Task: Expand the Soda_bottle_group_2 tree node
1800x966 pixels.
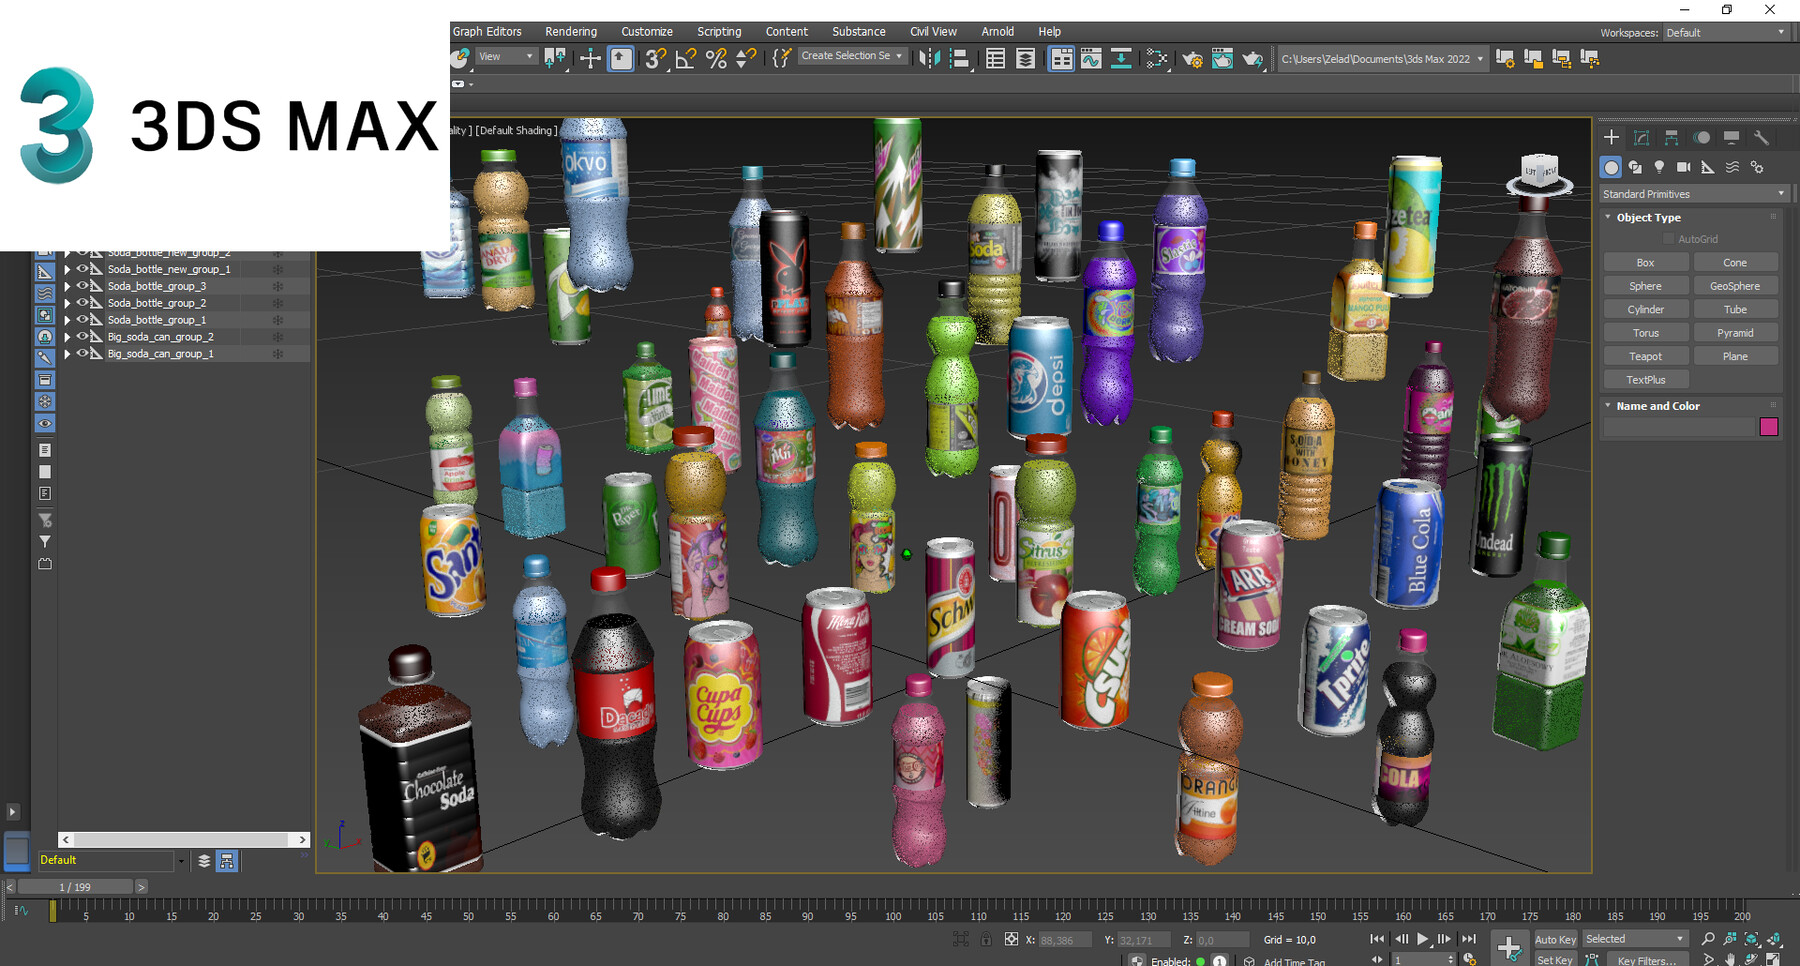Action: pos(67,303)
